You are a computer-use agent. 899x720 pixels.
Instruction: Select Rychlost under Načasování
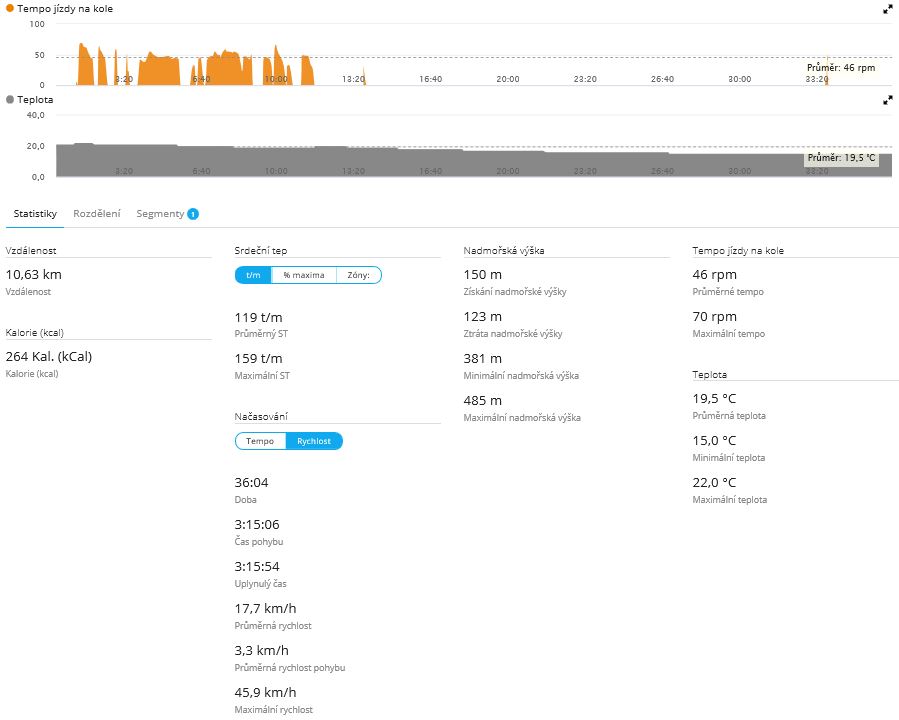click(314, 441)
